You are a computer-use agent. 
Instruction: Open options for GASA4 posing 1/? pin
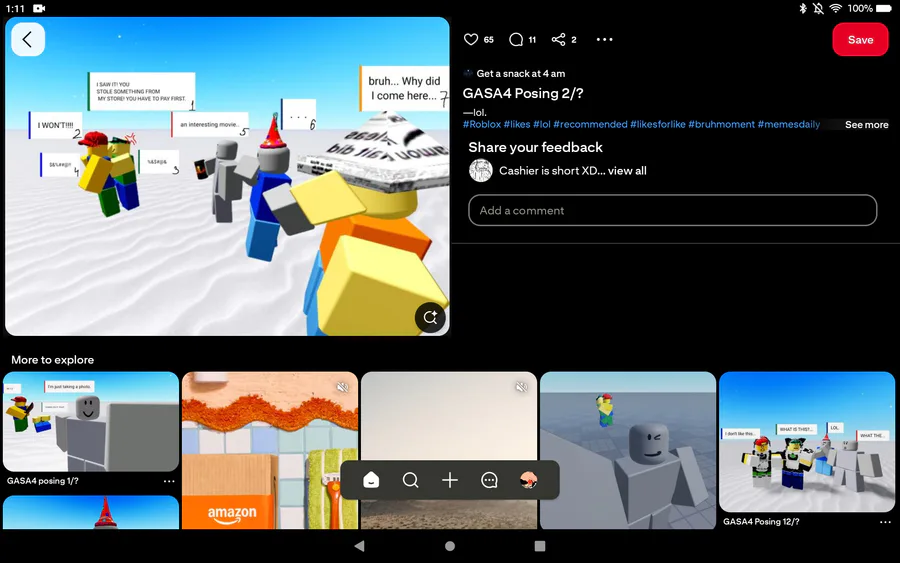tap(169, 481)
